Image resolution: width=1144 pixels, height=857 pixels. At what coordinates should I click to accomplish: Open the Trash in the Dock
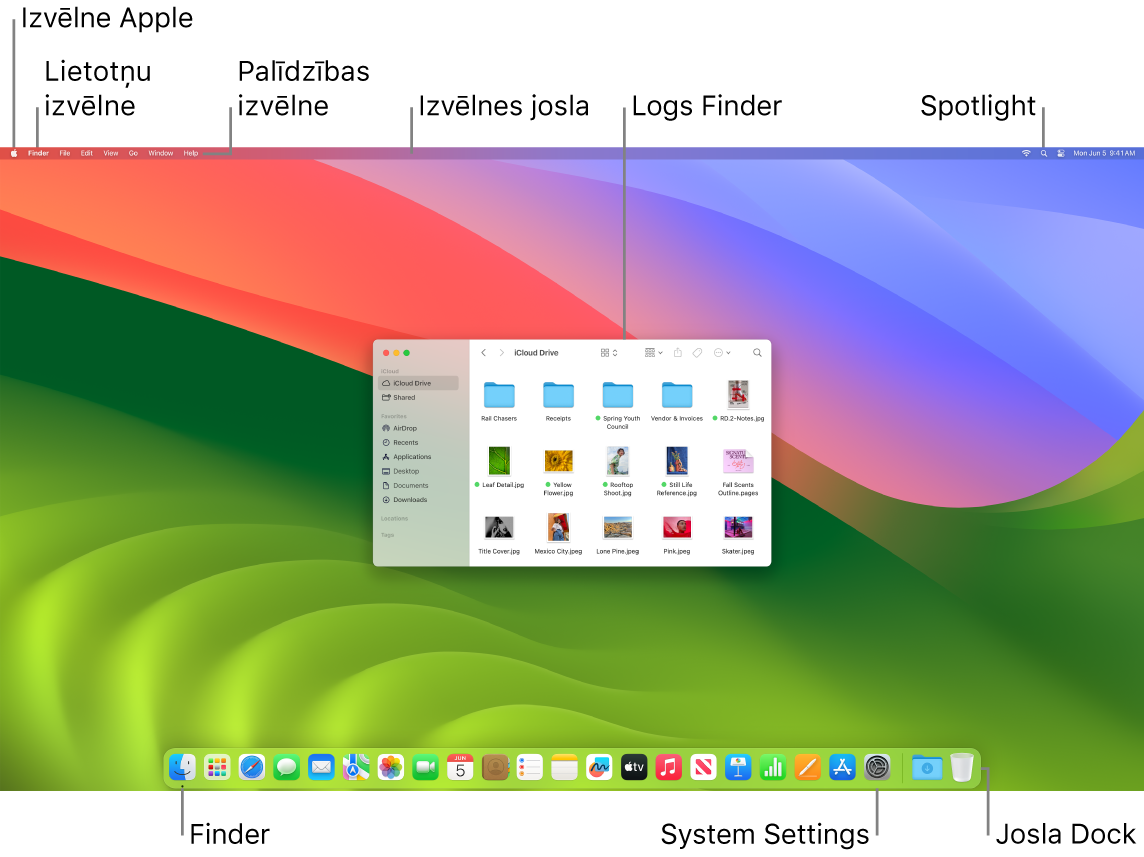tap(962, 767)
